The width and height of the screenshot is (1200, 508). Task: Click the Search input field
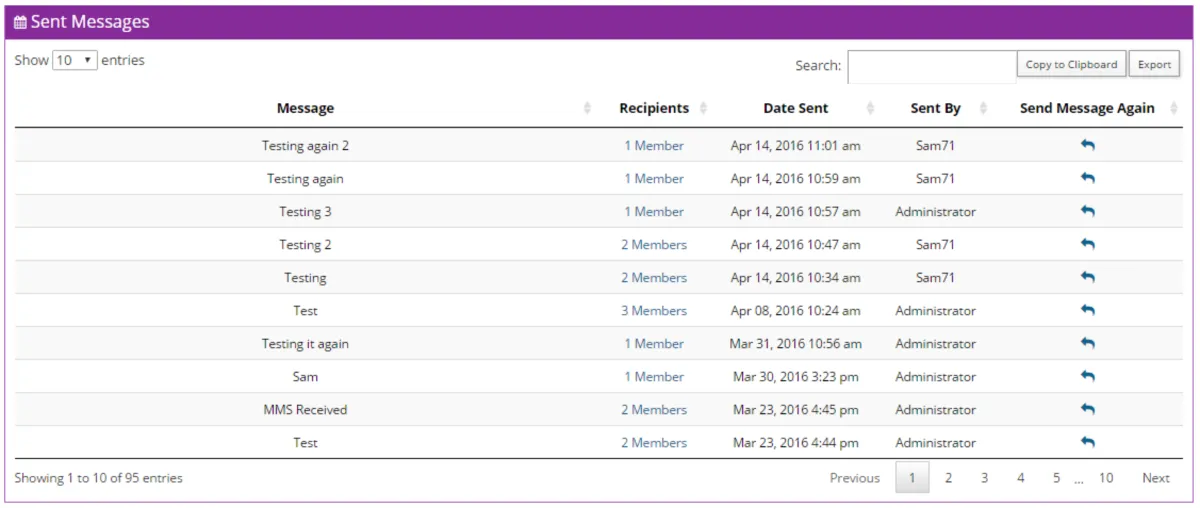click(x=931, y=66)
